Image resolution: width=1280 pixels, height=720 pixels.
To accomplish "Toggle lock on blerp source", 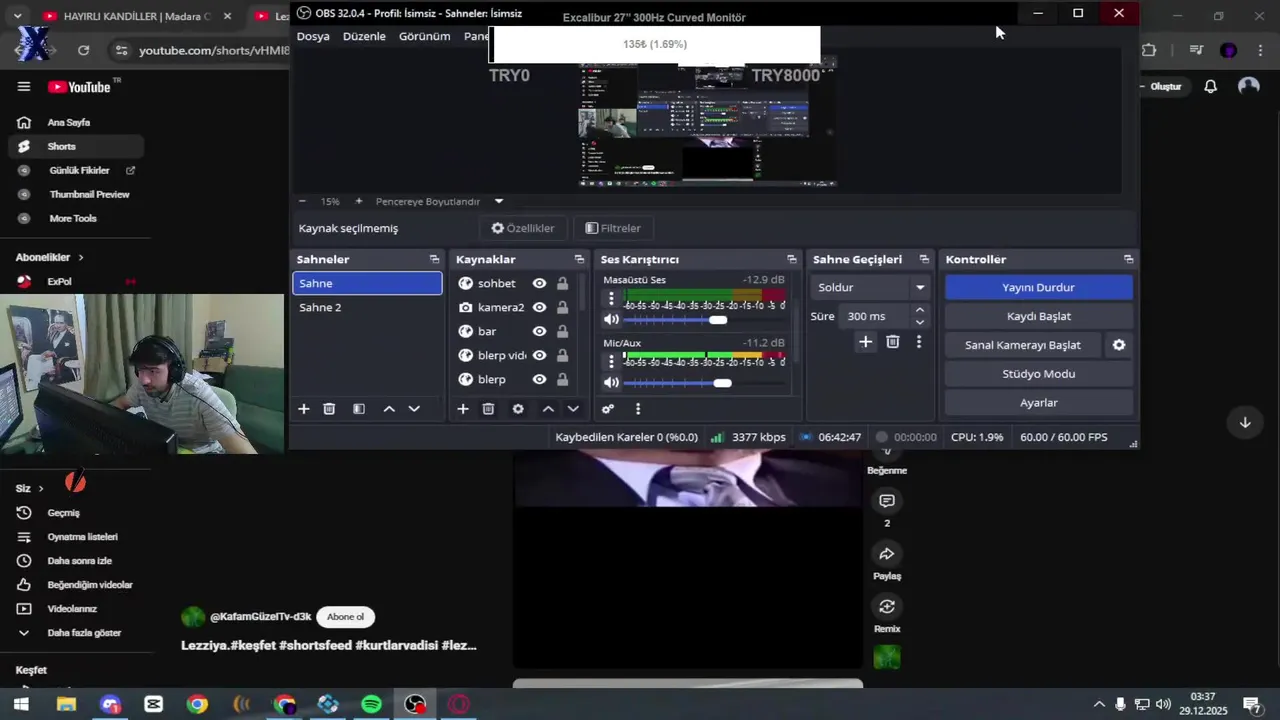I will 562,379.
